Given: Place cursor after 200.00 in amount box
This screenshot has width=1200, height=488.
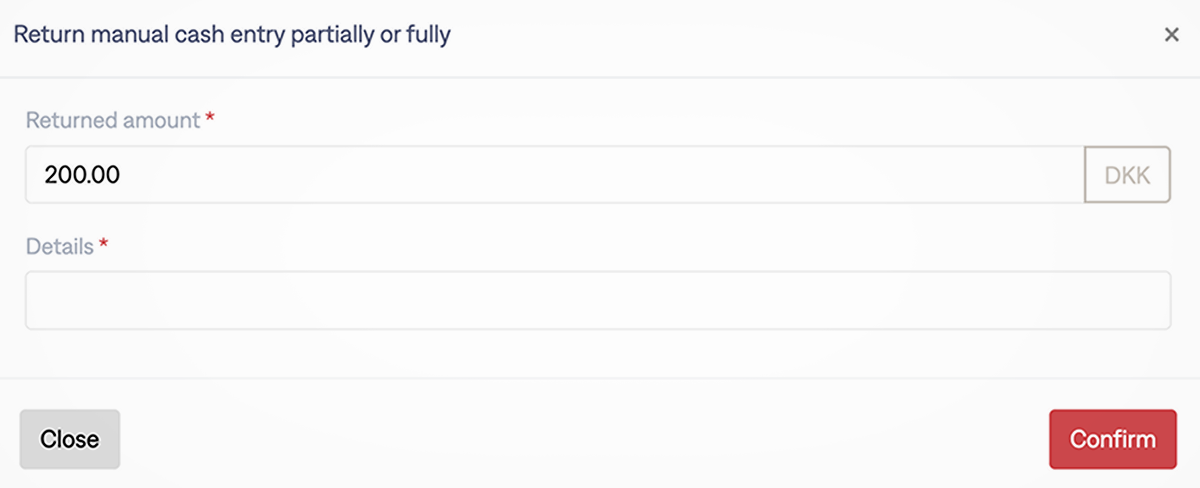Looking at the screenshot, I should (124, 175).
